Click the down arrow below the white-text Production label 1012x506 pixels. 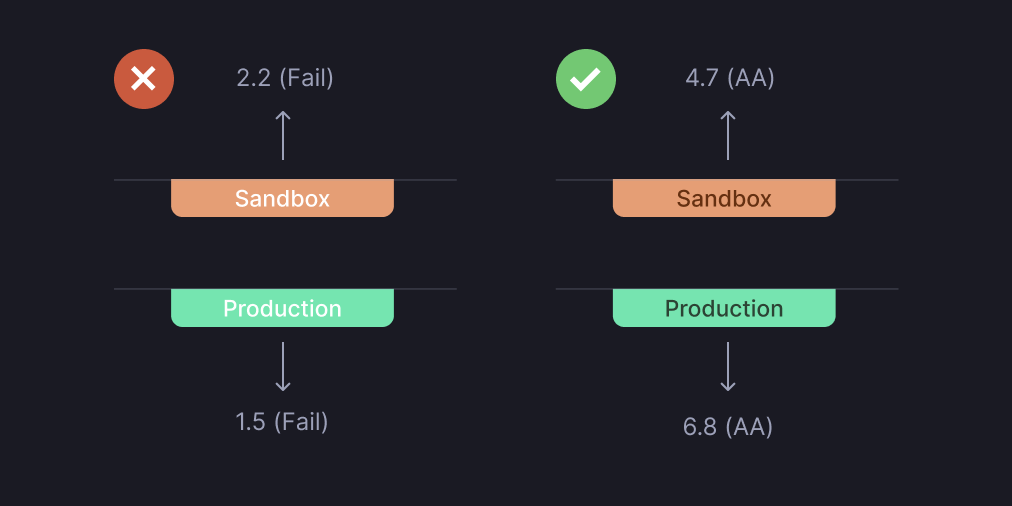point(283,366)
